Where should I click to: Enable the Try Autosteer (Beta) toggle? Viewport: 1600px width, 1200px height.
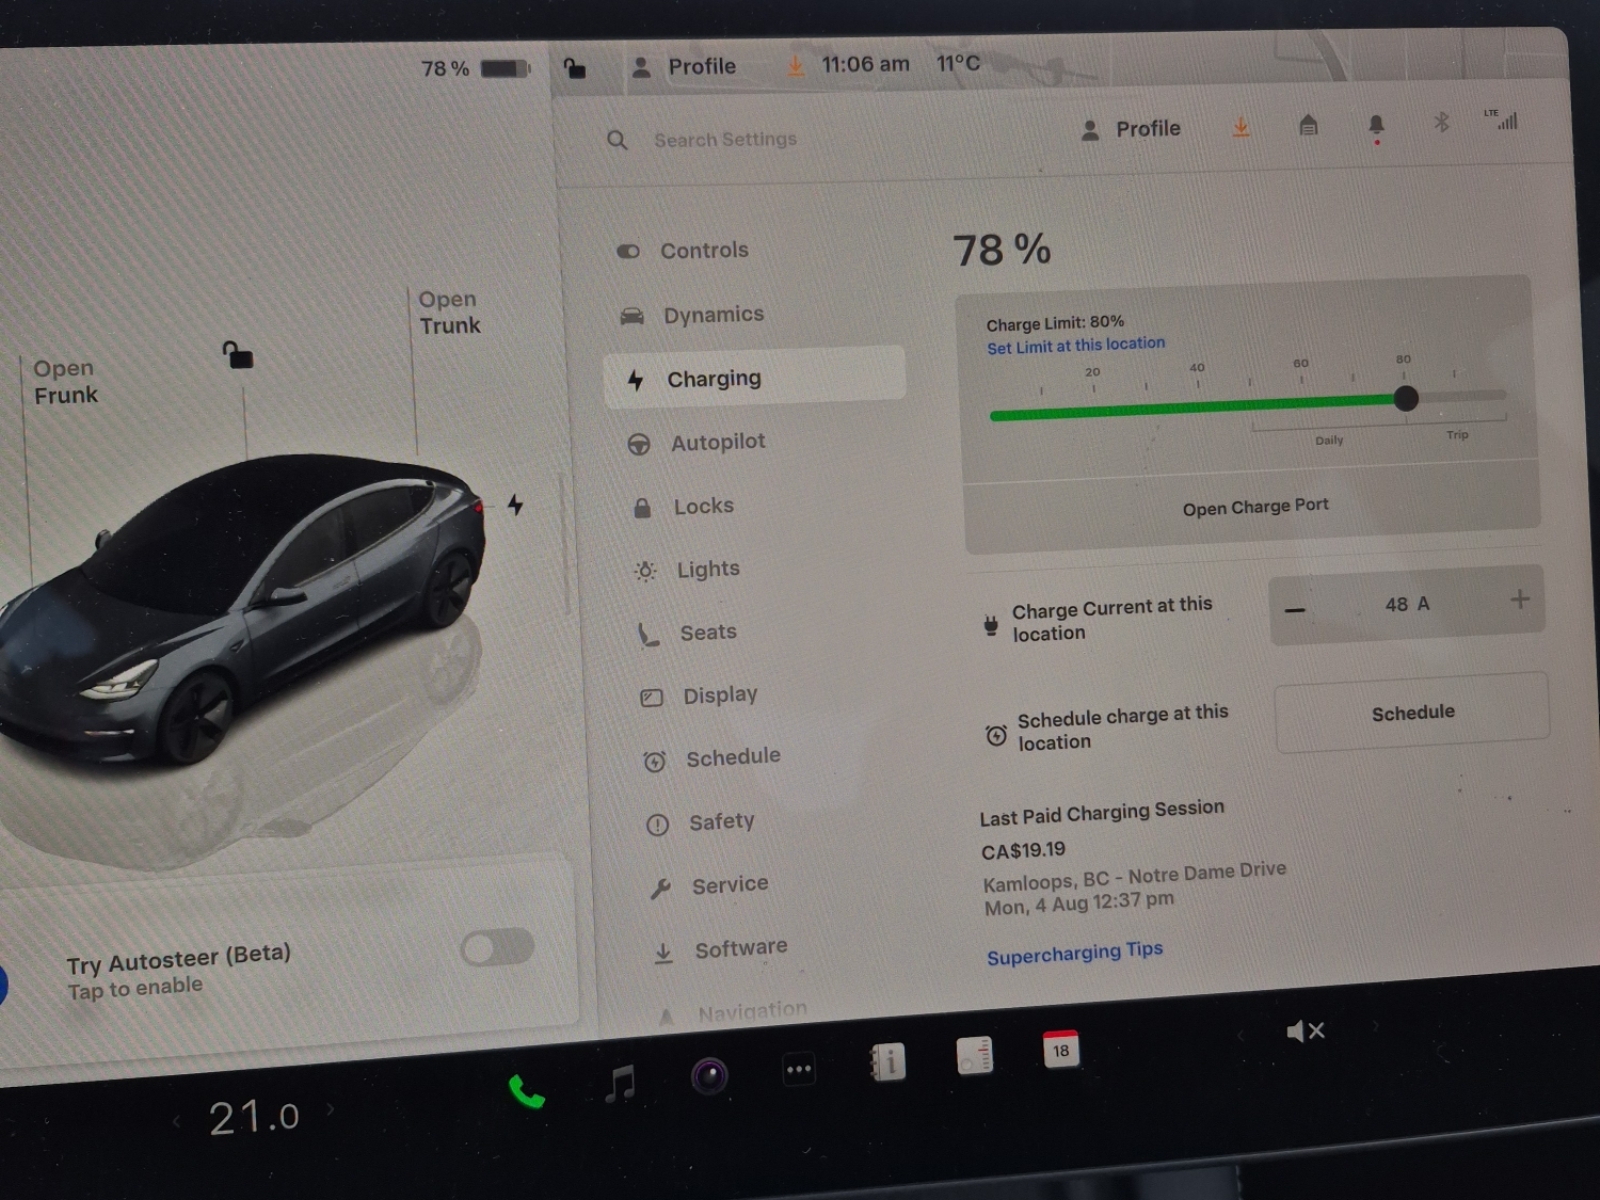pyautogui.click(x=497, y=947)
